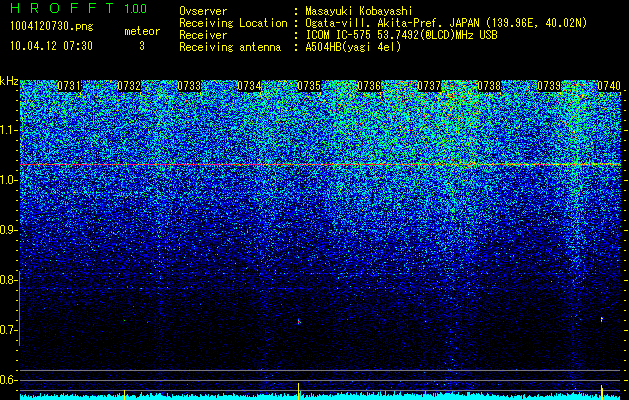The image size is (629, 400).
Task: Click the 0.9 kHz axis label
Action: pos(9,230)
